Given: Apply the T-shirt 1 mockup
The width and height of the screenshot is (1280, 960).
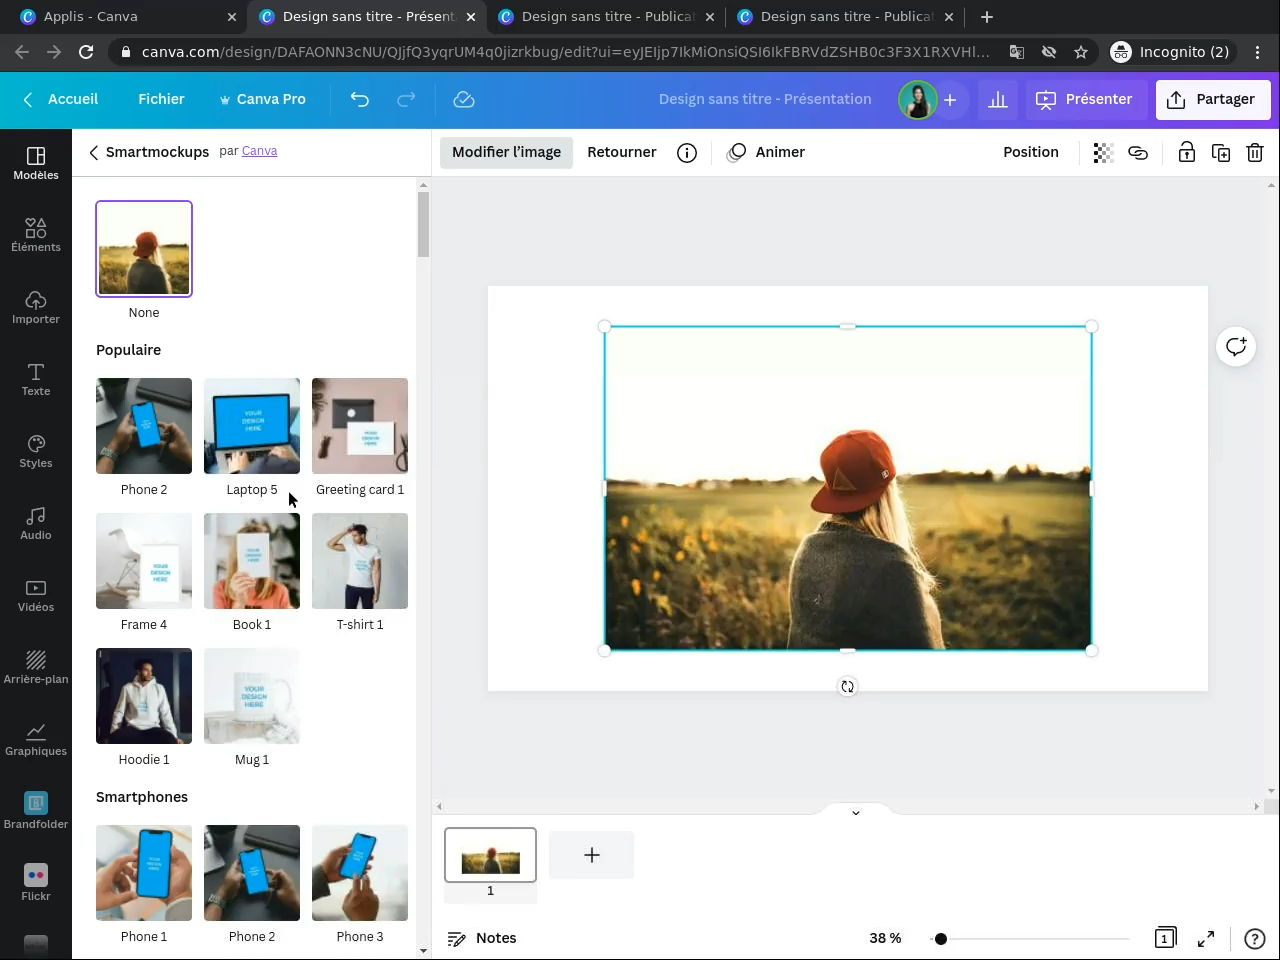Looking at the screenshot, I should [360, 561].
